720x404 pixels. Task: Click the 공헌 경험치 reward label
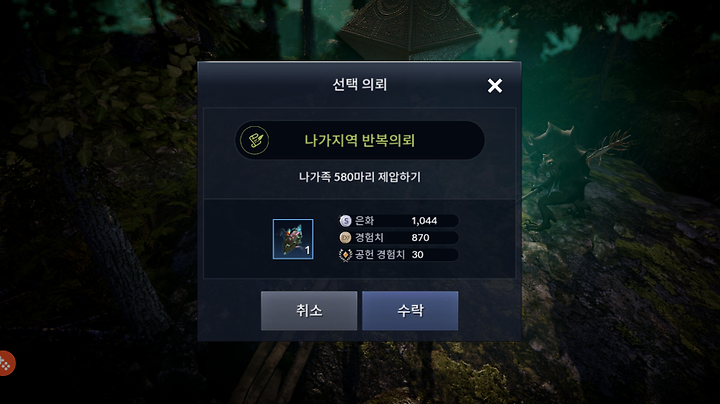pyautogui.click(x=380, y=254)
